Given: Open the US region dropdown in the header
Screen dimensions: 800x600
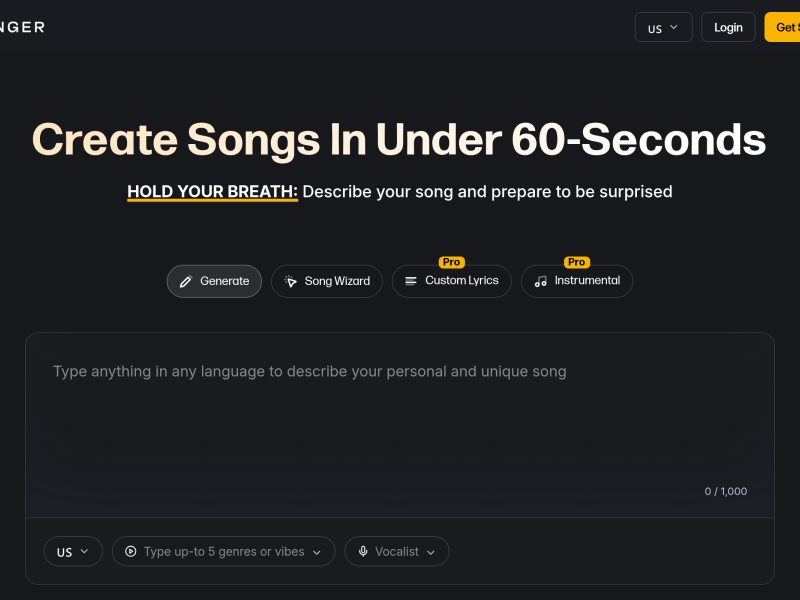Looking at the screenshot, I should coord(663,28).
